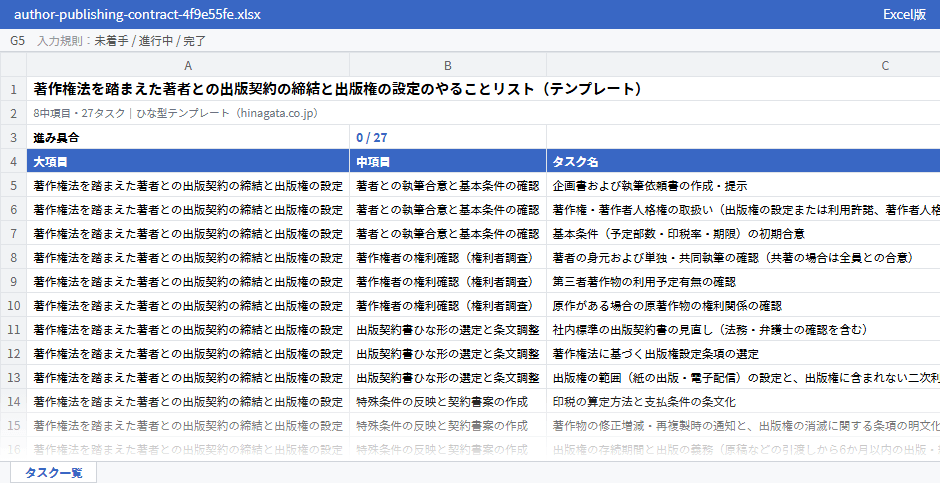This screenshot has width=940, height=483.
Task: Select cell 社内標準の出版契約書の見直し
Action: click(x=743, y=330)
